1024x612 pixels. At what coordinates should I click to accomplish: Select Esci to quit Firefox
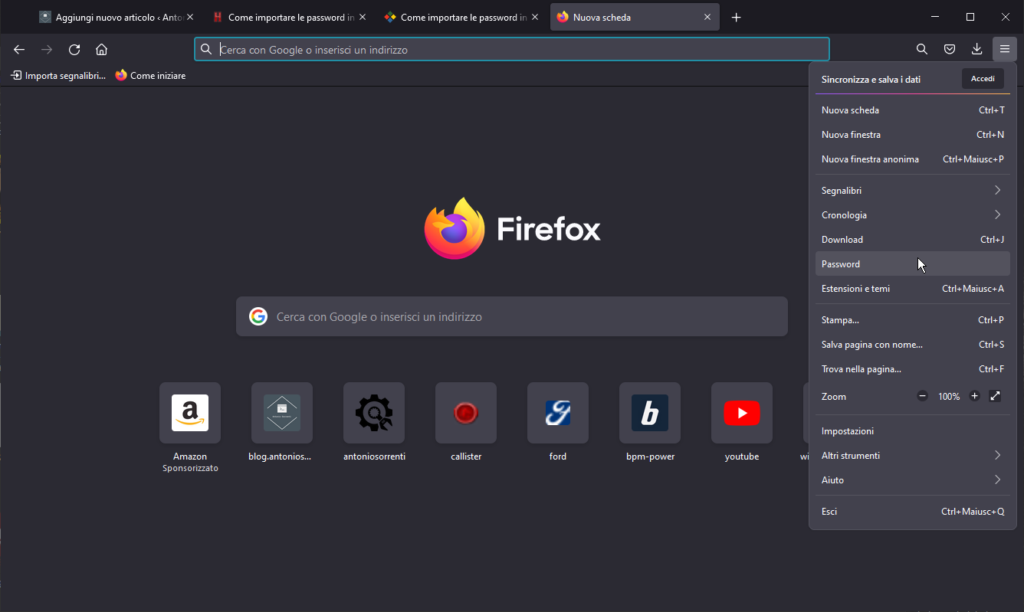tap(912, 511)
